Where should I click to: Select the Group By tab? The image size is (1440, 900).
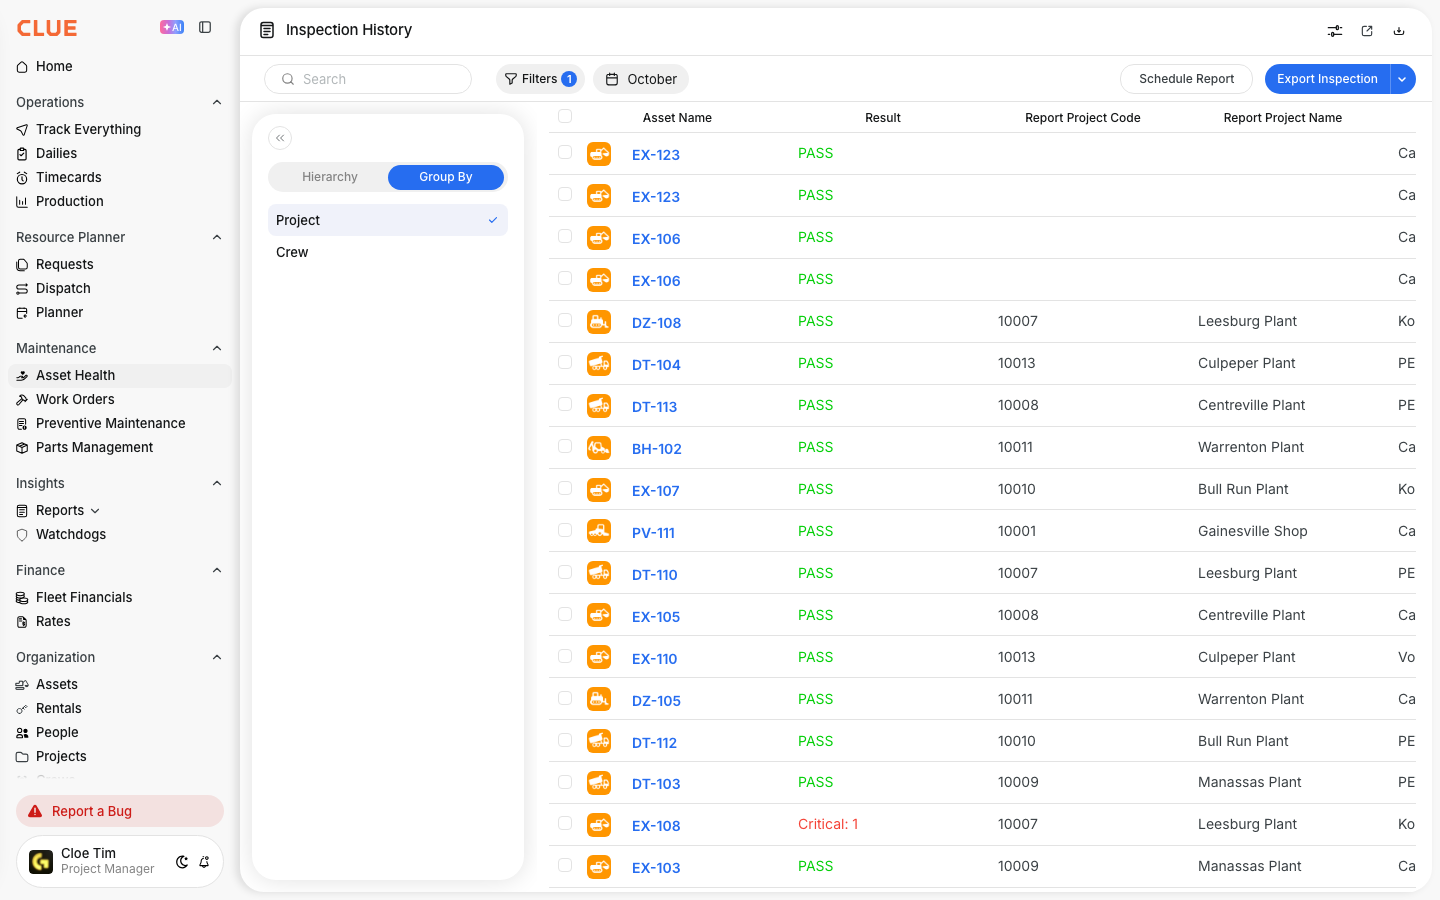(446, 177)
